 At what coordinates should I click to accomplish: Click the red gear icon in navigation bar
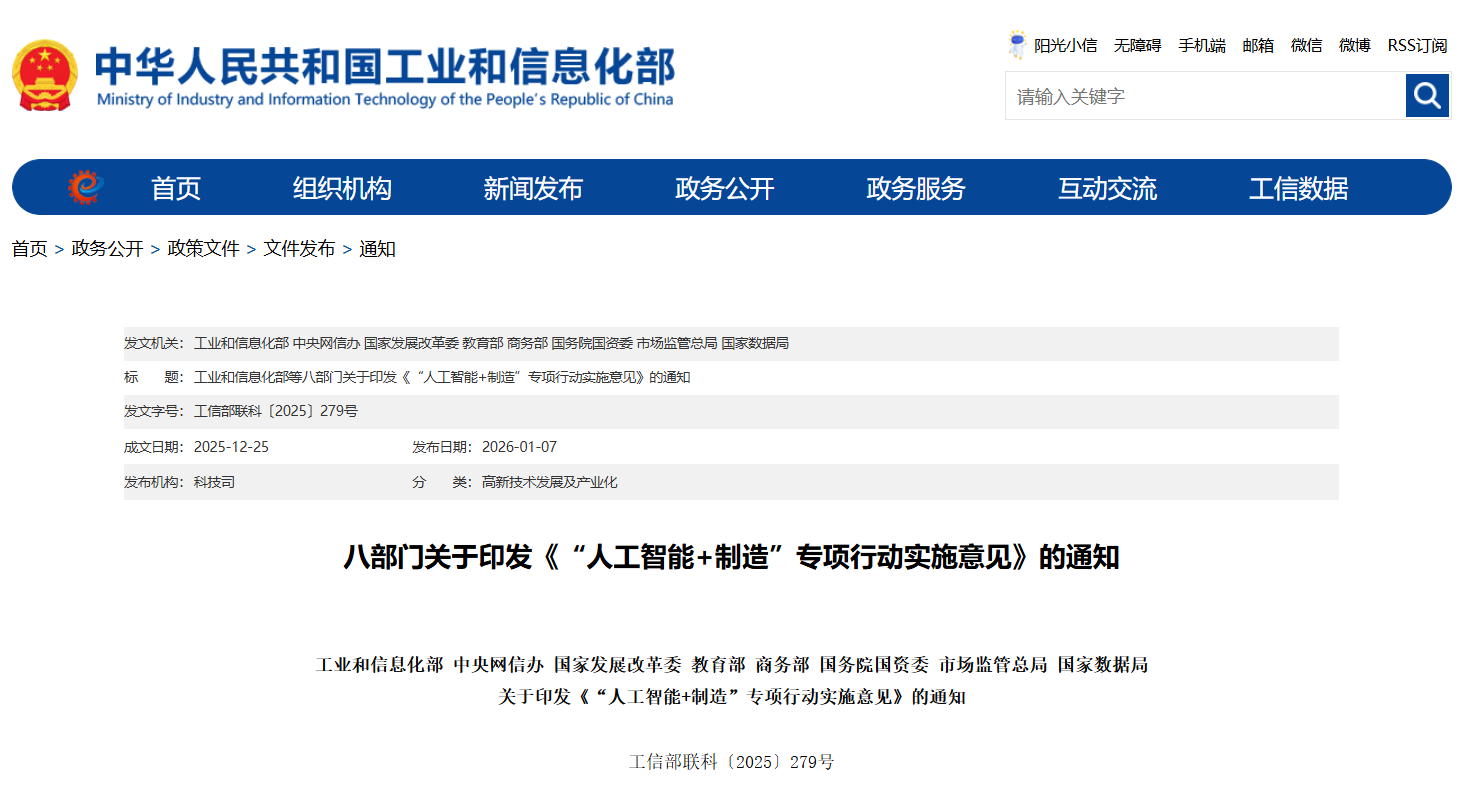(x=86, y=187)
